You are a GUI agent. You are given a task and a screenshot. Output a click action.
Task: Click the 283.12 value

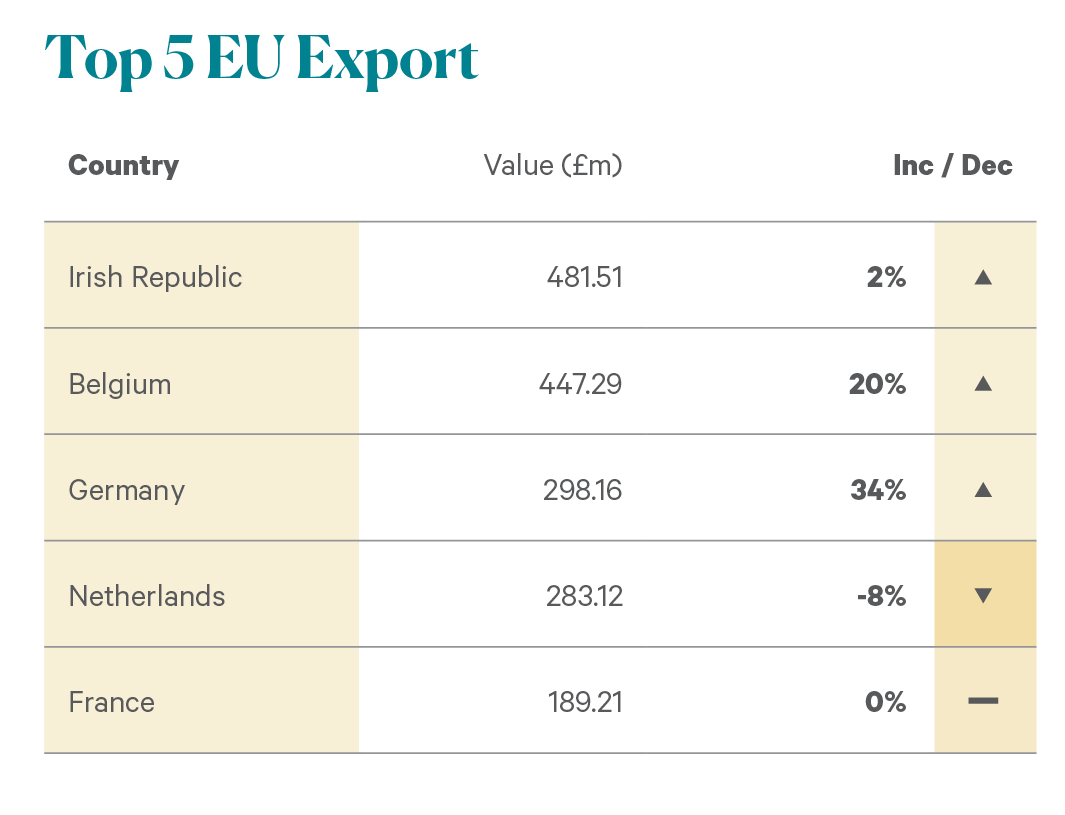584,596
